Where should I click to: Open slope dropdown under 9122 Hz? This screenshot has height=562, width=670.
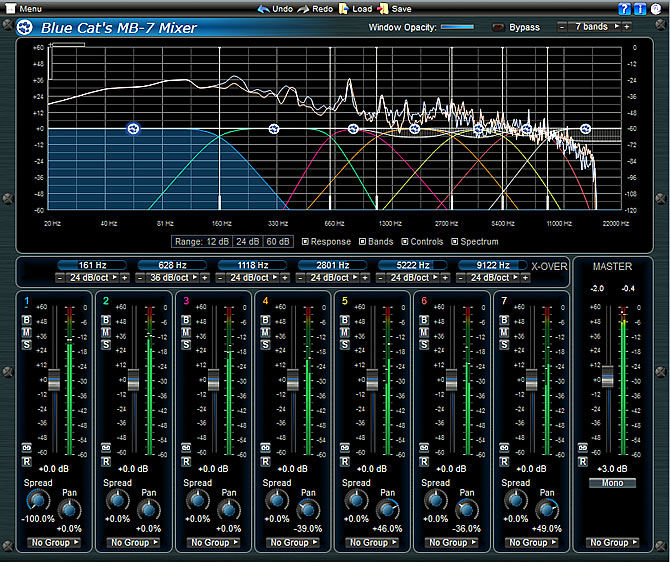pyautogui.click(x=493, y=278)
